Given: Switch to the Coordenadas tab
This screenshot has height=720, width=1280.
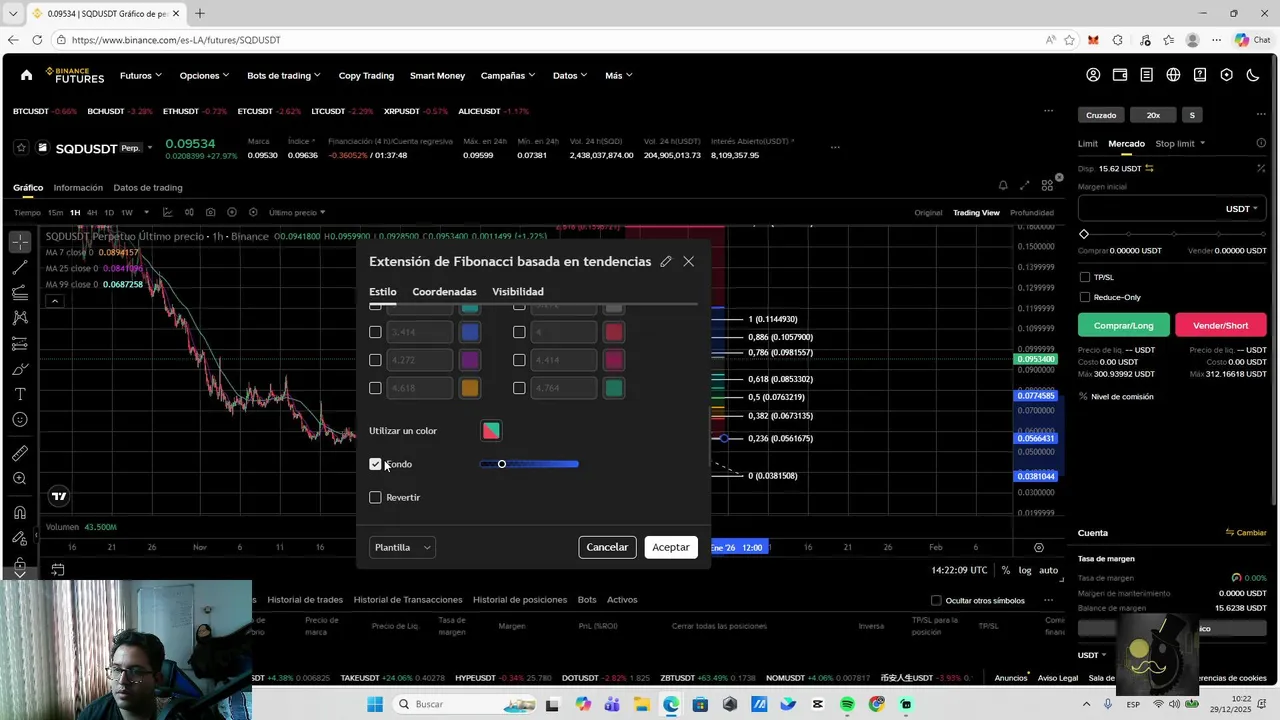Looking at the screenshot, I should click(x=444, y=292).
